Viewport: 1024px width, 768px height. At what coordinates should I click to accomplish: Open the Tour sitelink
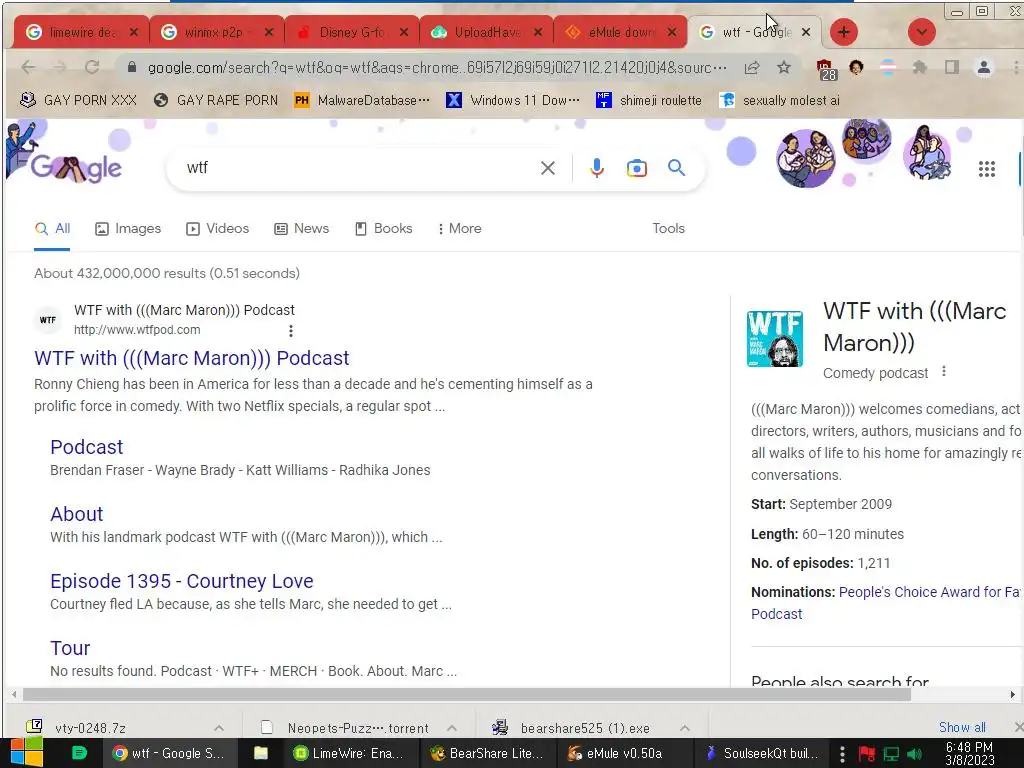point(70,648)
